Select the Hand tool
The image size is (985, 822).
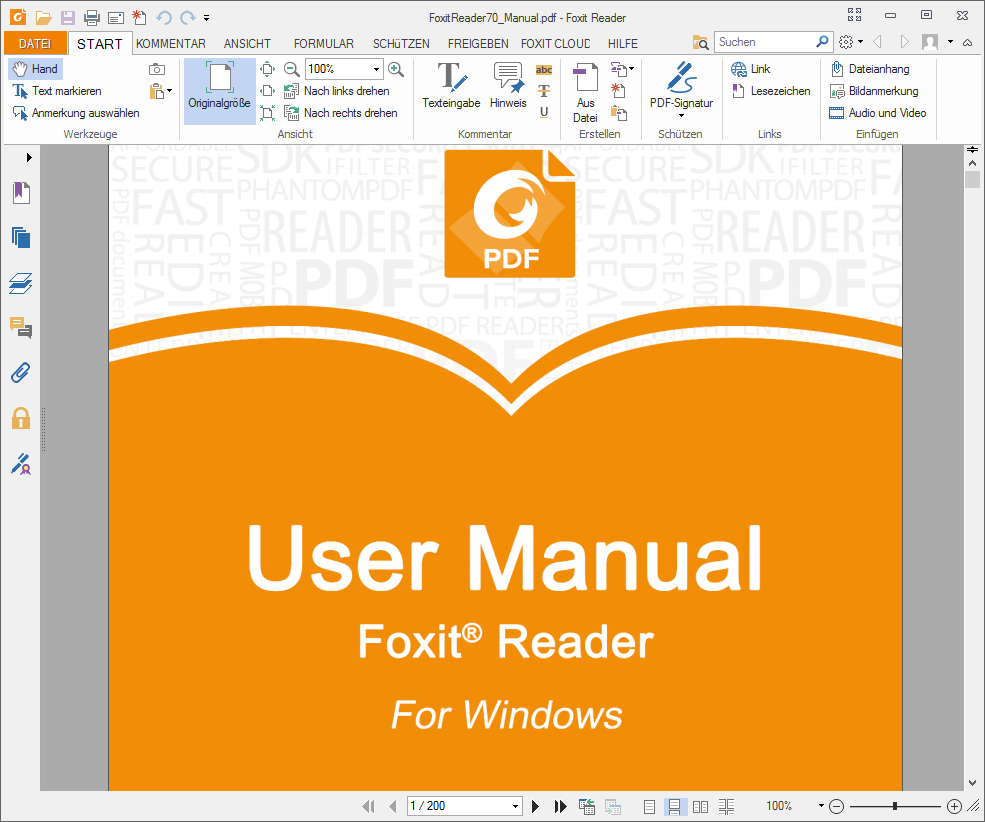point(35,69)
